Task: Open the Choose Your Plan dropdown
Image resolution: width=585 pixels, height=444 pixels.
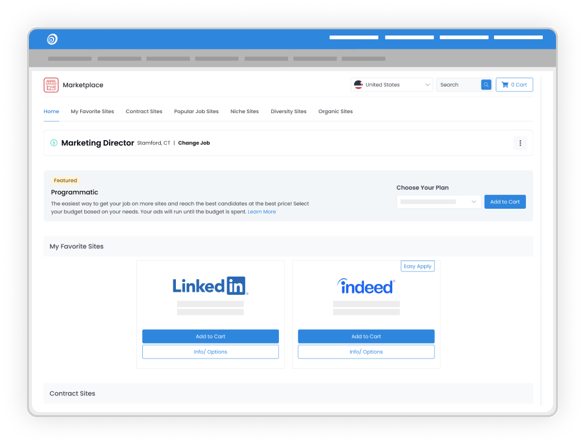Action: (x=439, y=202)
